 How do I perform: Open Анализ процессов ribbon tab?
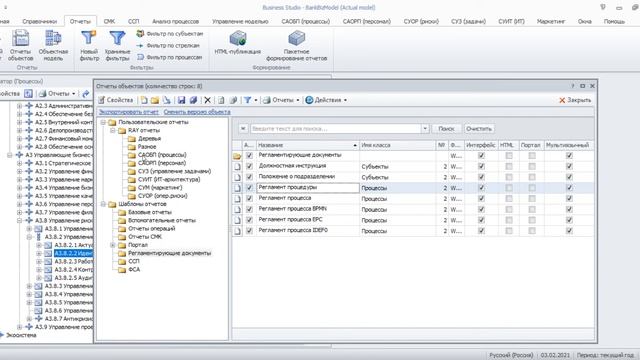[x=176, y=21]
